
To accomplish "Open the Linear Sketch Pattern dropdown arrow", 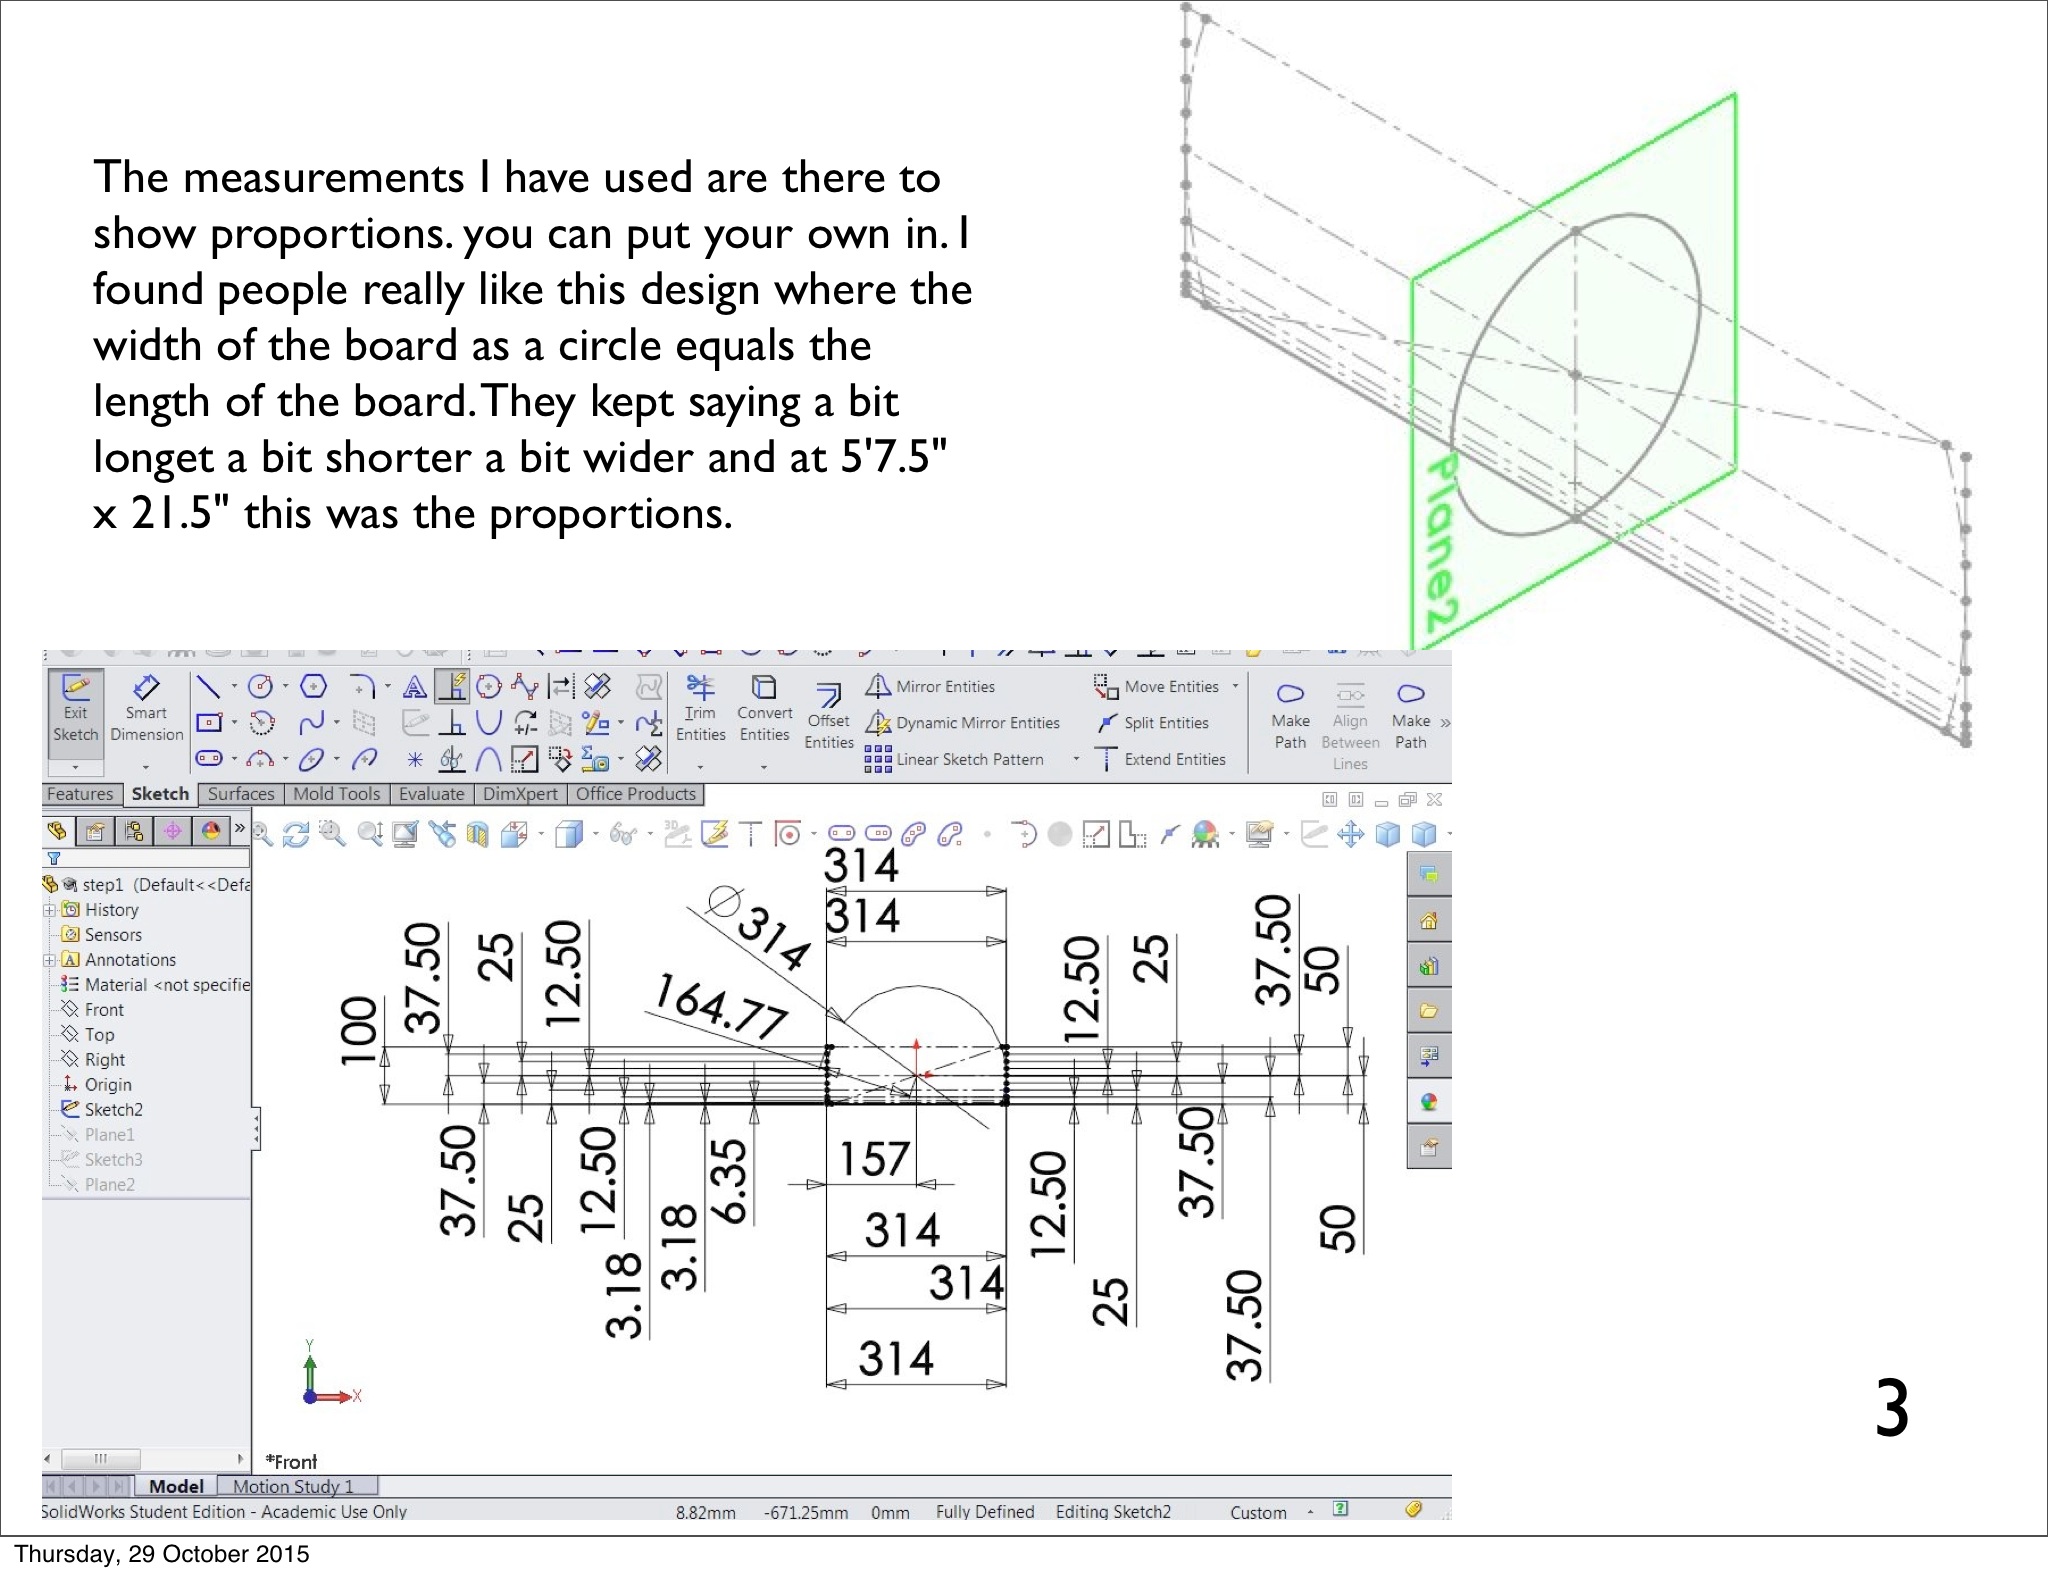I will coord(1076,759).
